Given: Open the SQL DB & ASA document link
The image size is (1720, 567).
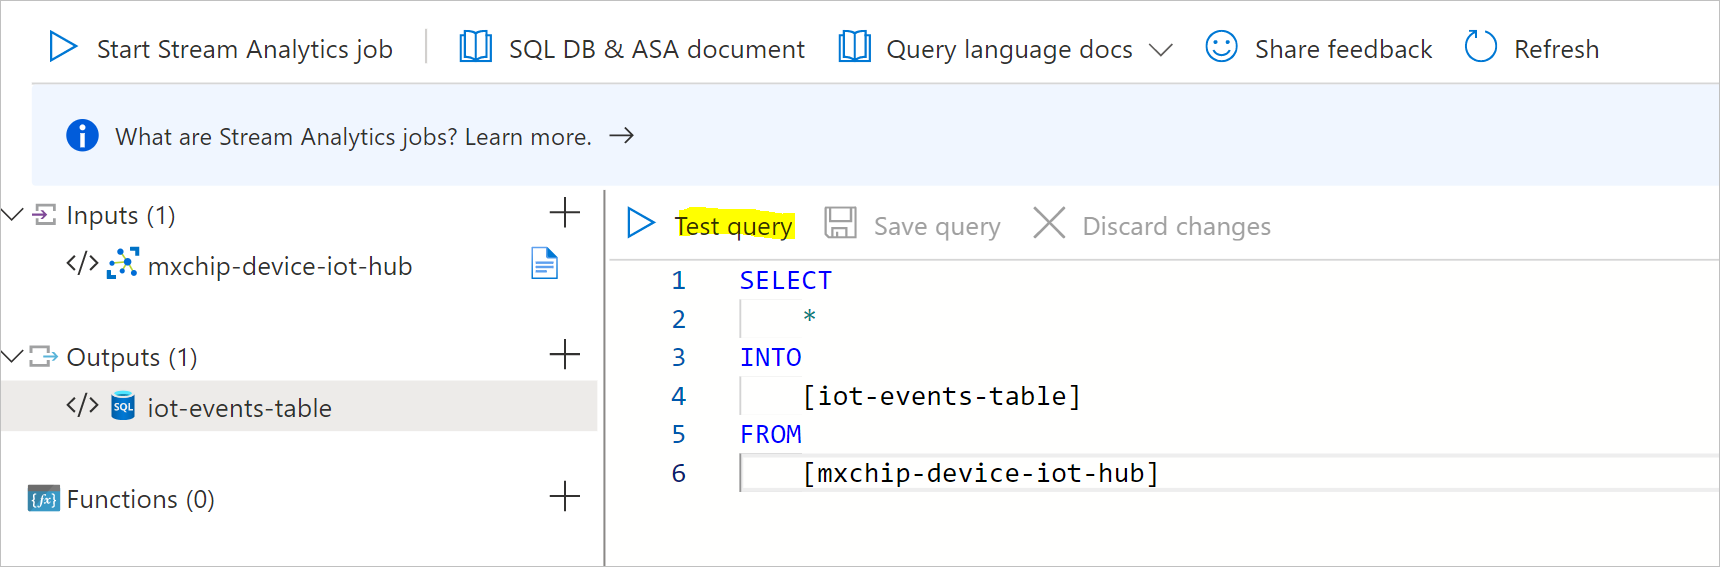Looking at the screenshot, I should 657,49.
